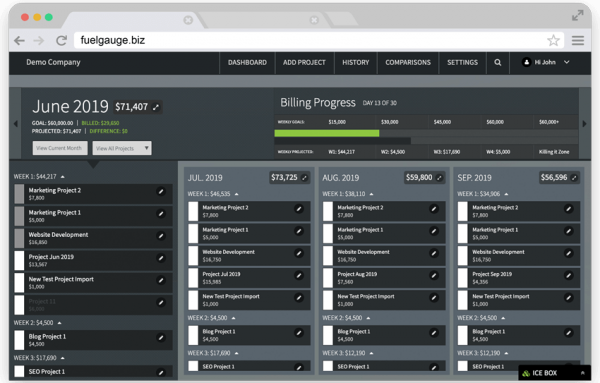Image resolution: width=600 pixels, height=383 pixels.
Task: Toggle status box for Website Development in Sep. 2019
Action: pos(463,255)
